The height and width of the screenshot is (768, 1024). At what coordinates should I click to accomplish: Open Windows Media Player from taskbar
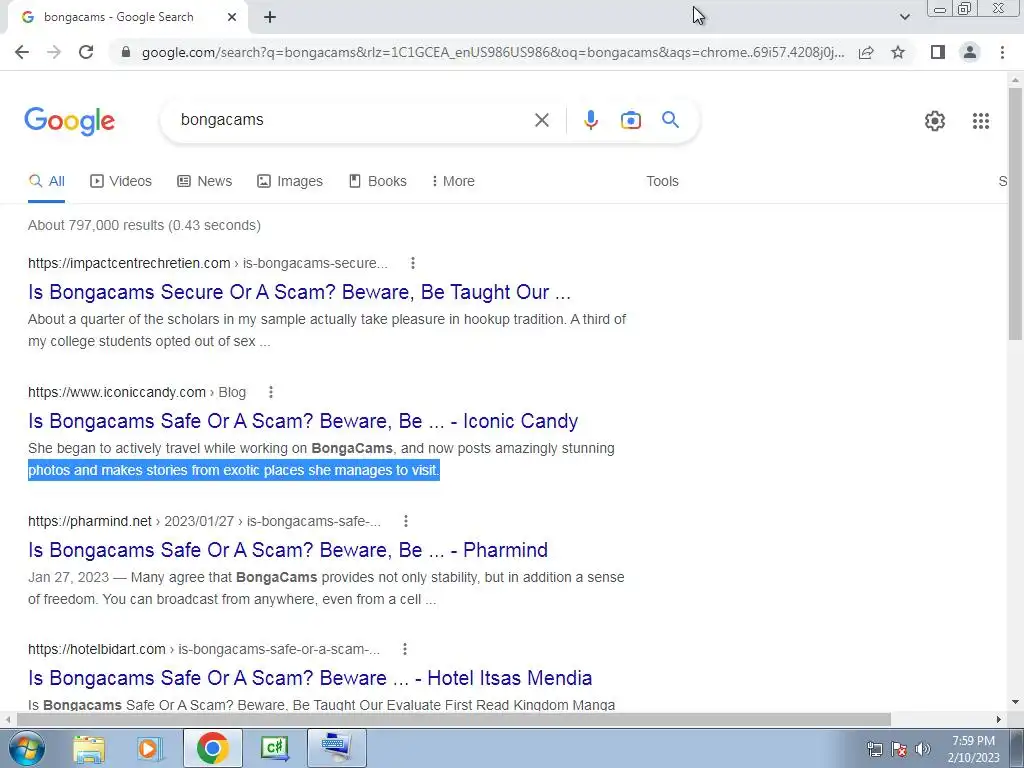150,748
